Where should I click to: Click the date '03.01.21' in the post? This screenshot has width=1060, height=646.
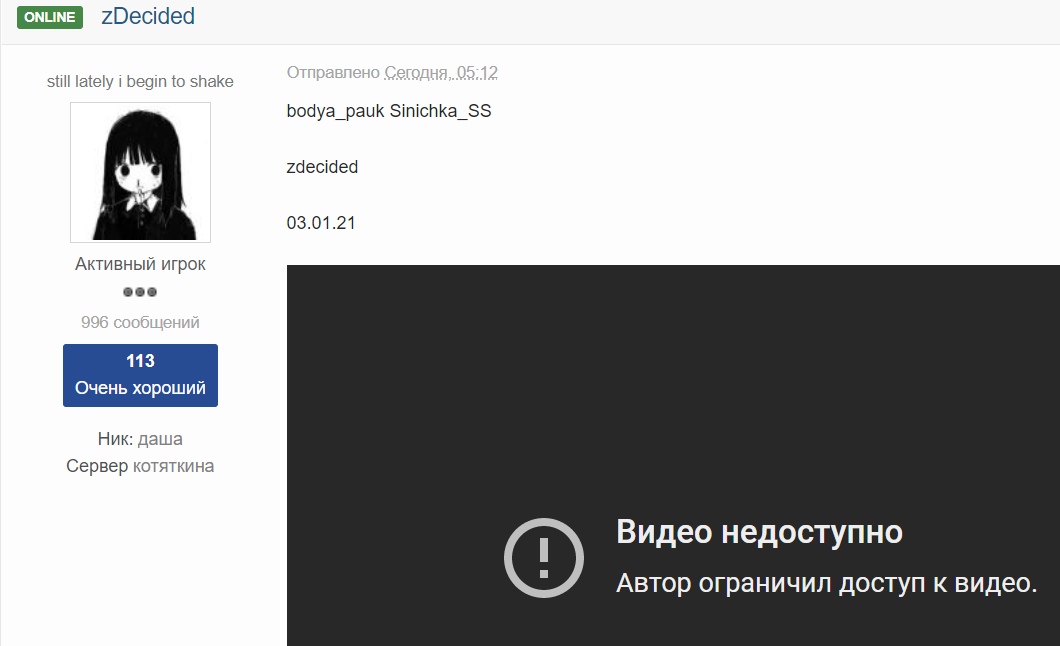(321, 223)
